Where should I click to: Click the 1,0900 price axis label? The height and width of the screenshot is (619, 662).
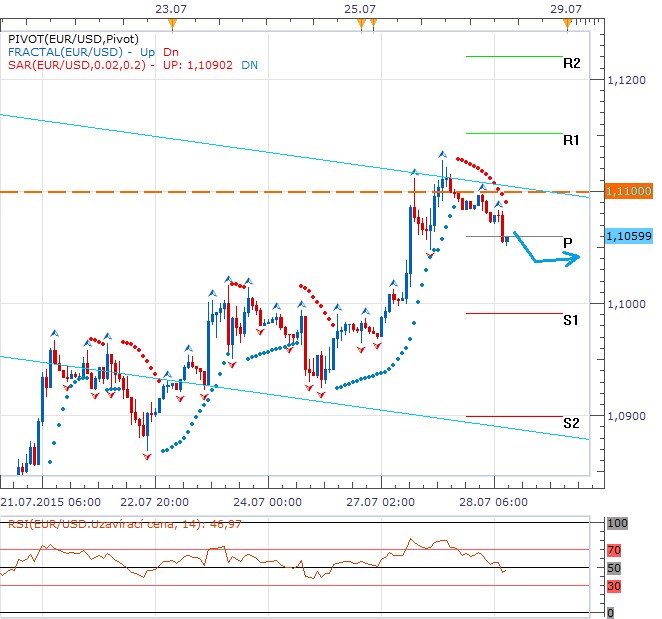[626, 416]
